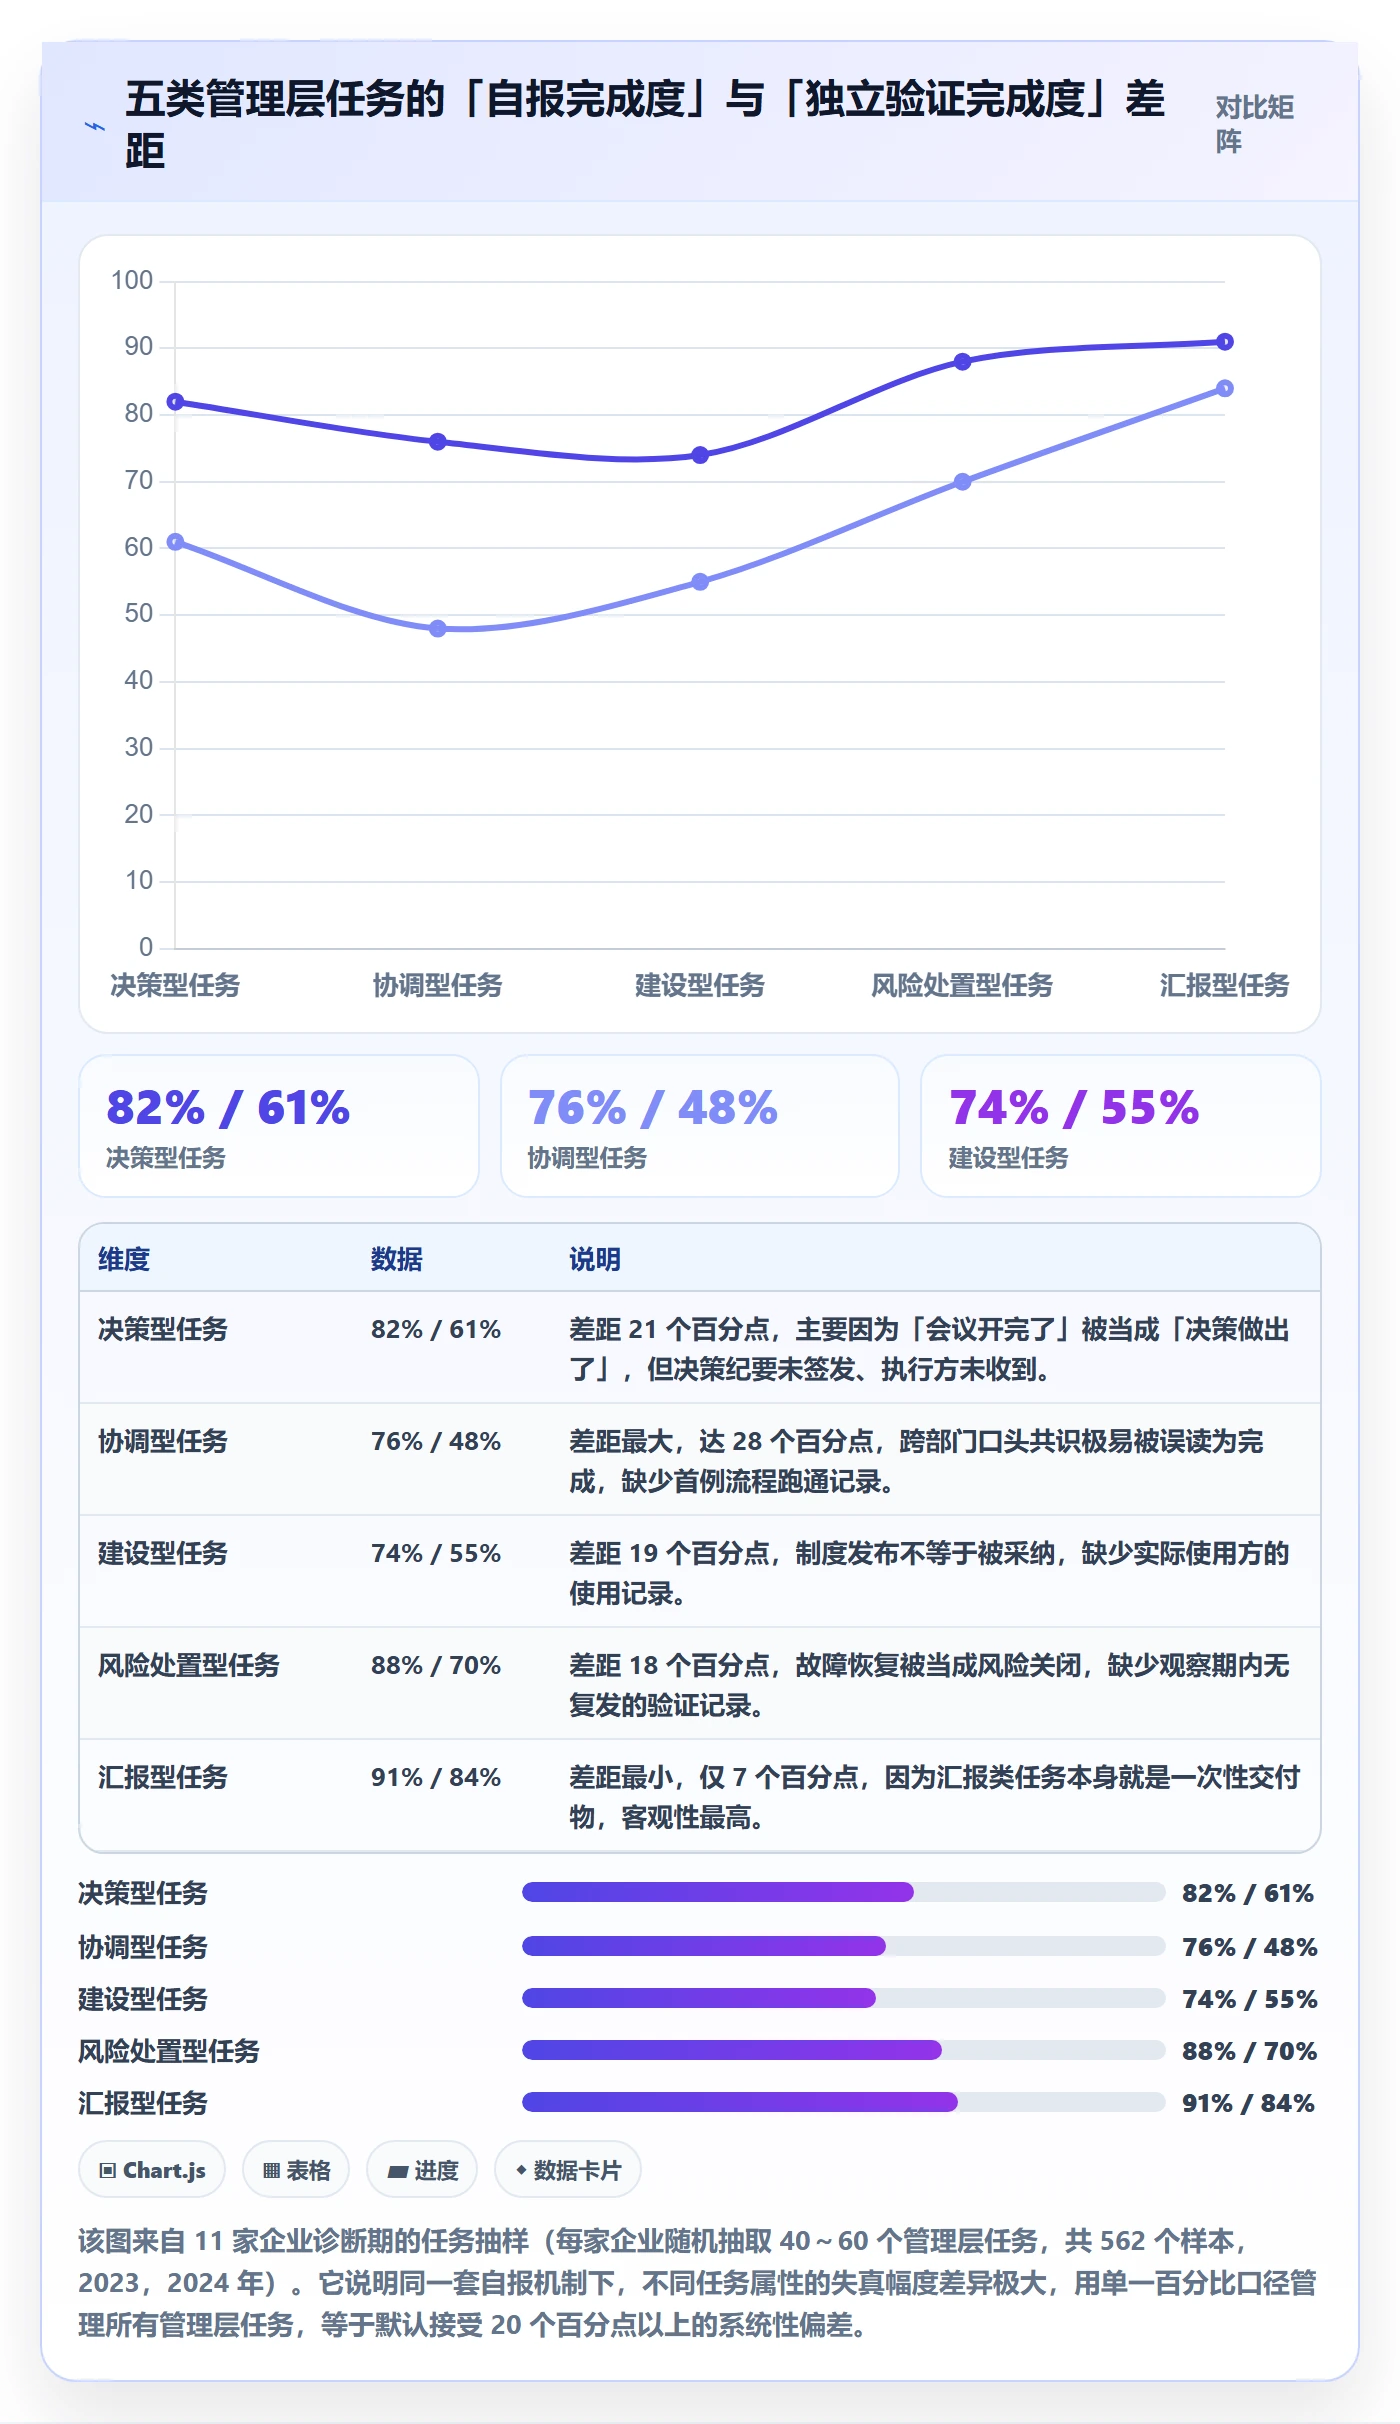This screenshot has height=2424, width=1400.
Task: Click the 协调型任务 progress bar
Action: 843,1946
